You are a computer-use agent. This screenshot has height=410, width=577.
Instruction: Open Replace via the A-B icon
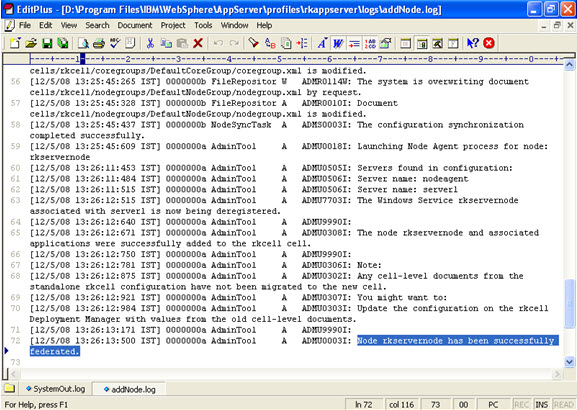pyautogui.click(x=270, y=43)
